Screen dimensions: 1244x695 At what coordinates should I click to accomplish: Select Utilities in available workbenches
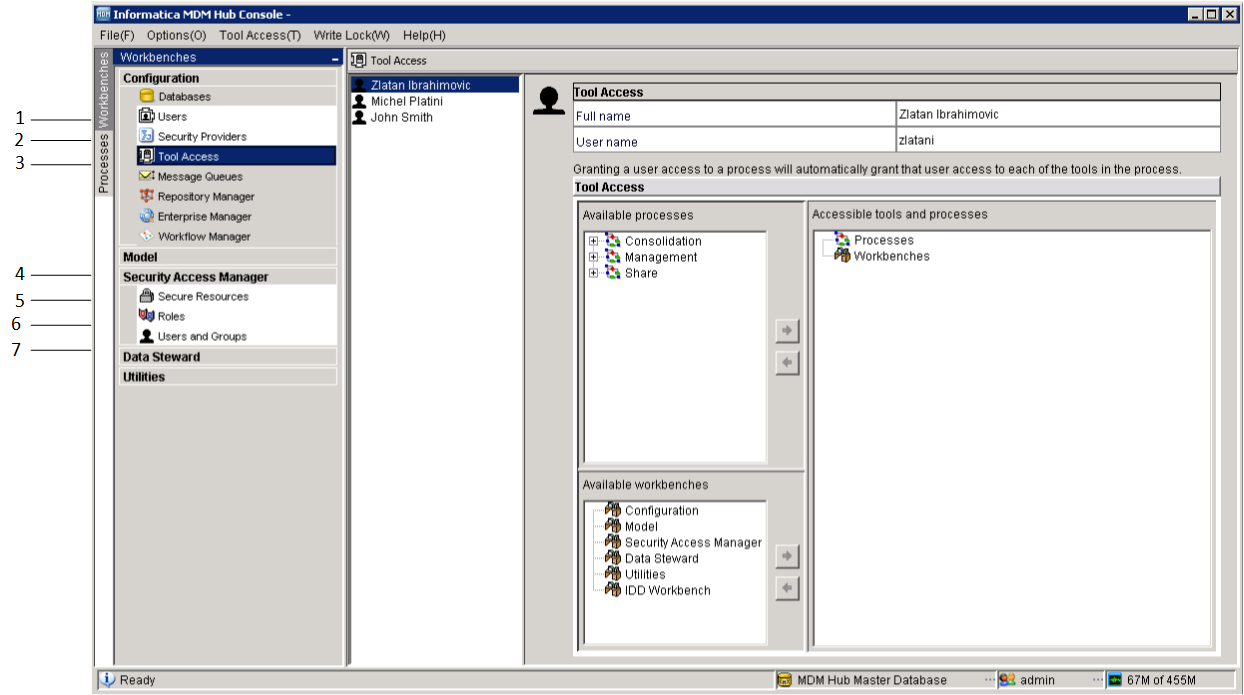coord(645,574)
